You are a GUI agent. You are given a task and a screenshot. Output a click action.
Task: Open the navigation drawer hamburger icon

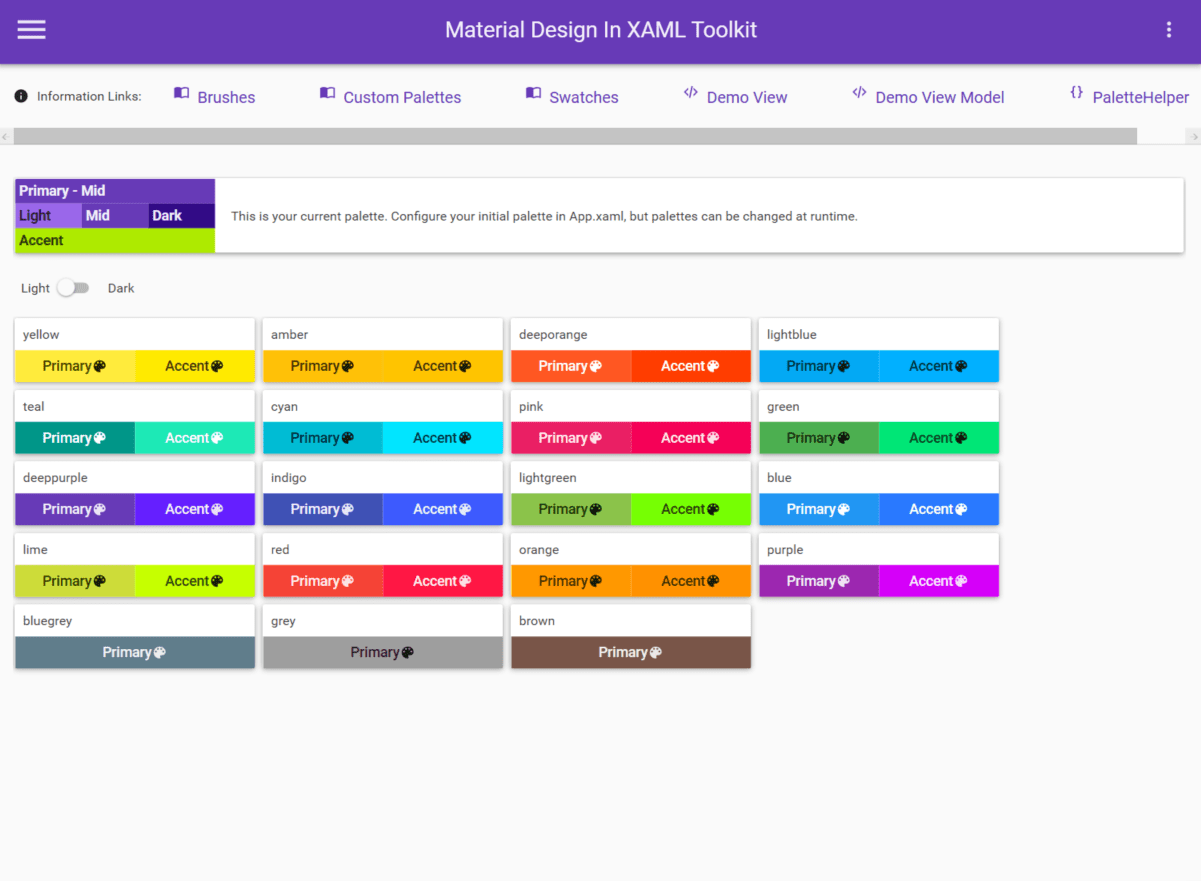tap(31, 29)
